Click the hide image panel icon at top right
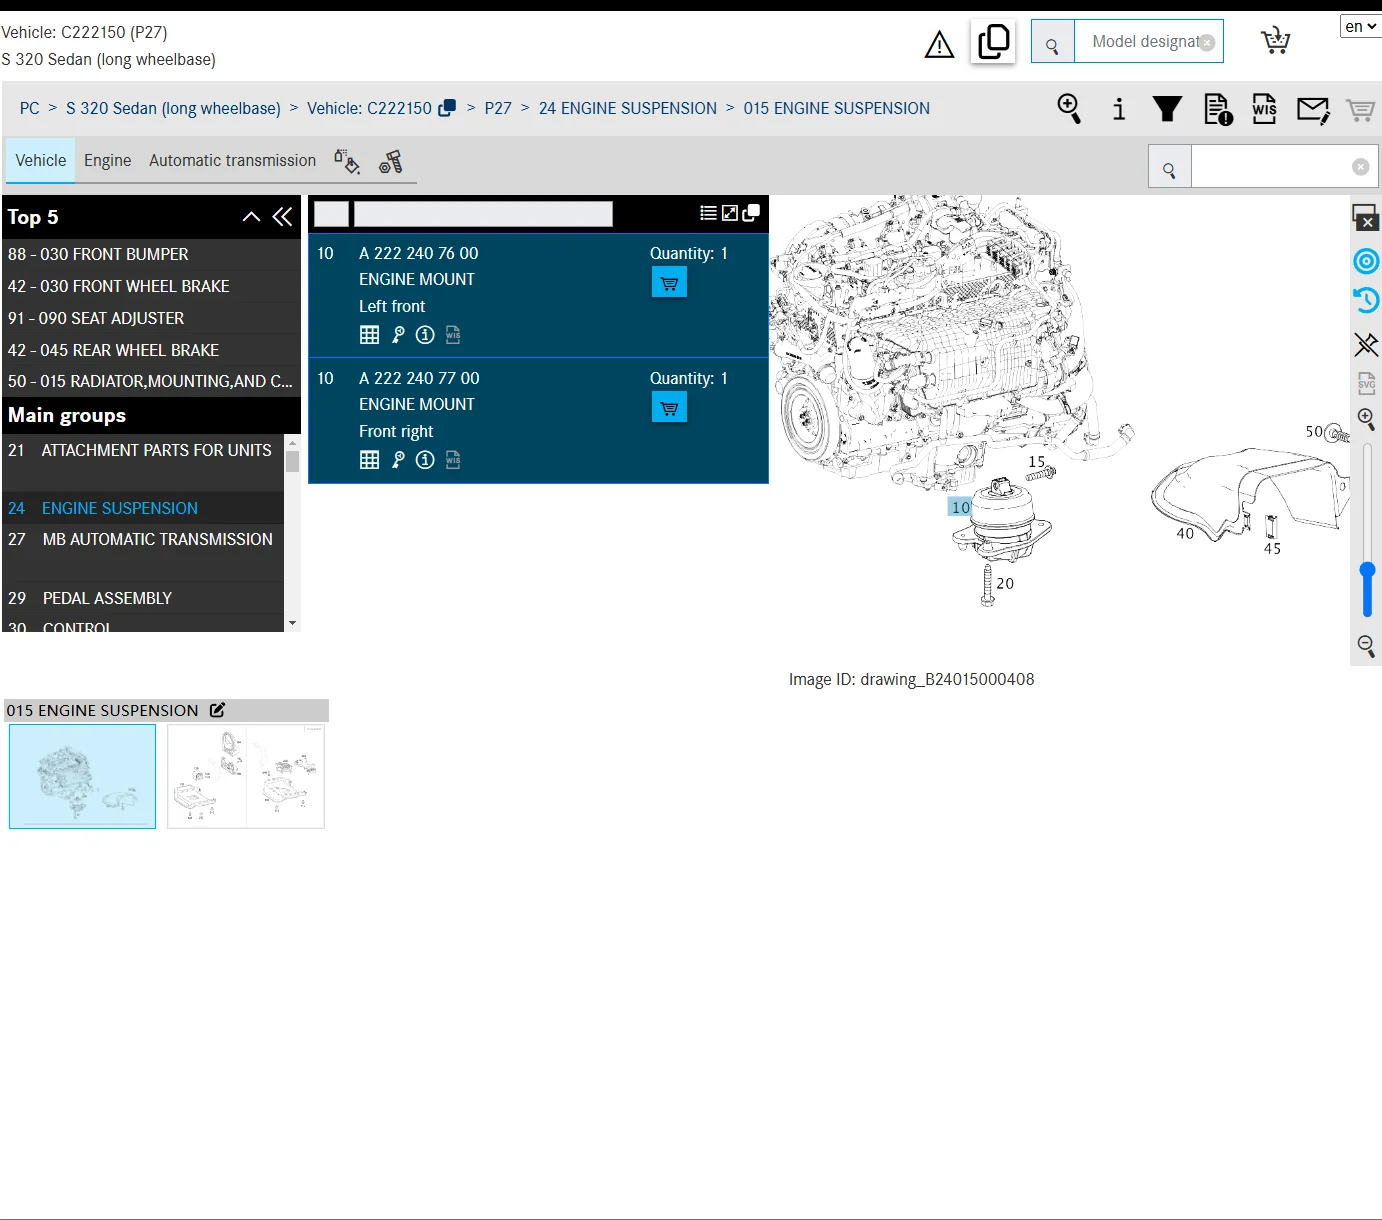The image size is (1382, 1220). [1366, 217]
